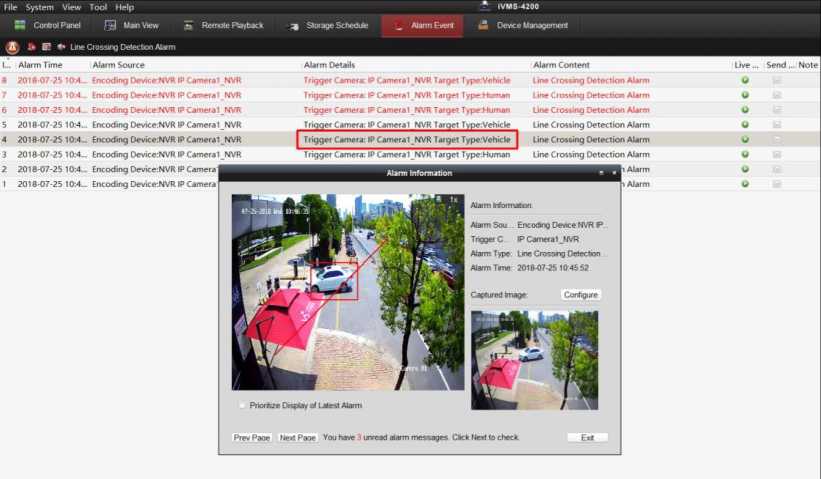Open the Tool menu
Screen dimensions: 821x479
[98, 7]
